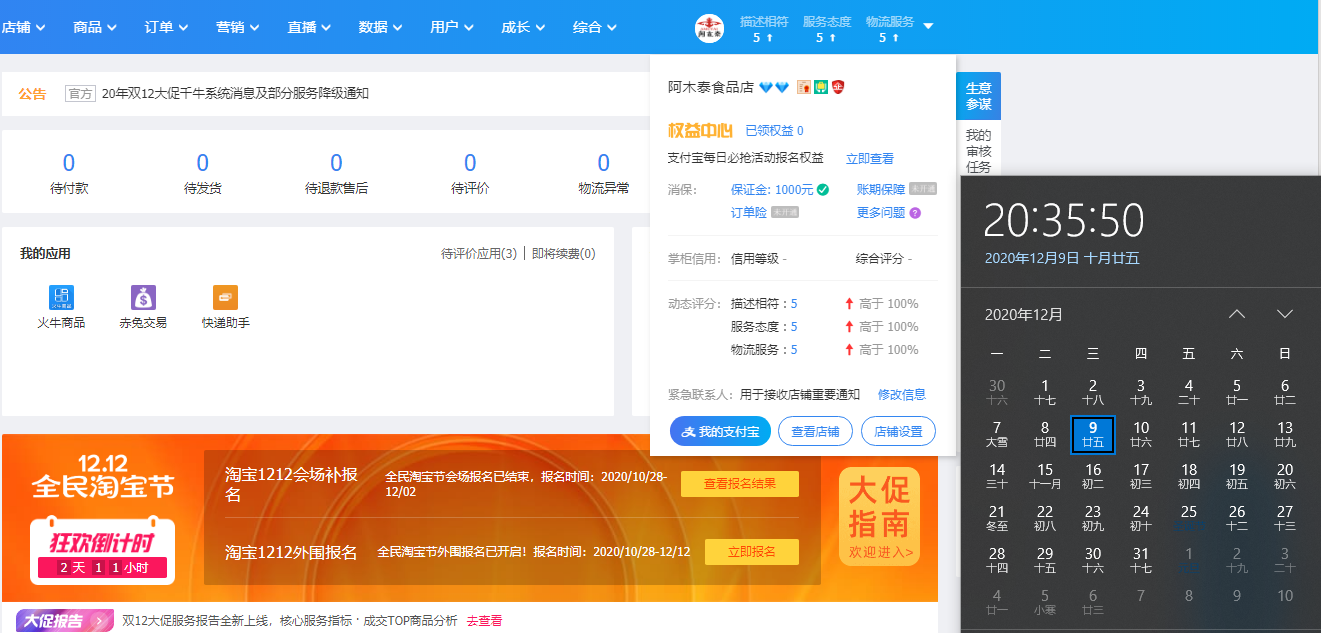Expand the 营销 menu
This screenshot has height=633, width=1321.
(238, 27)
